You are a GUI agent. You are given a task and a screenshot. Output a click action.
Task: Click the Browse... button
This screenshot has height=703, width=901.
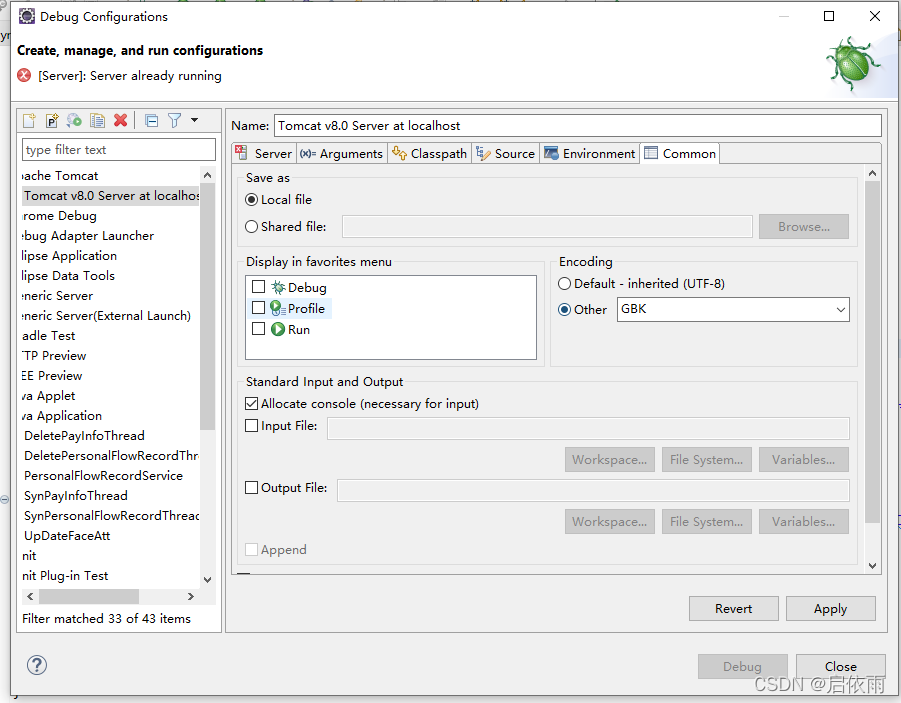tap(804, 226)
